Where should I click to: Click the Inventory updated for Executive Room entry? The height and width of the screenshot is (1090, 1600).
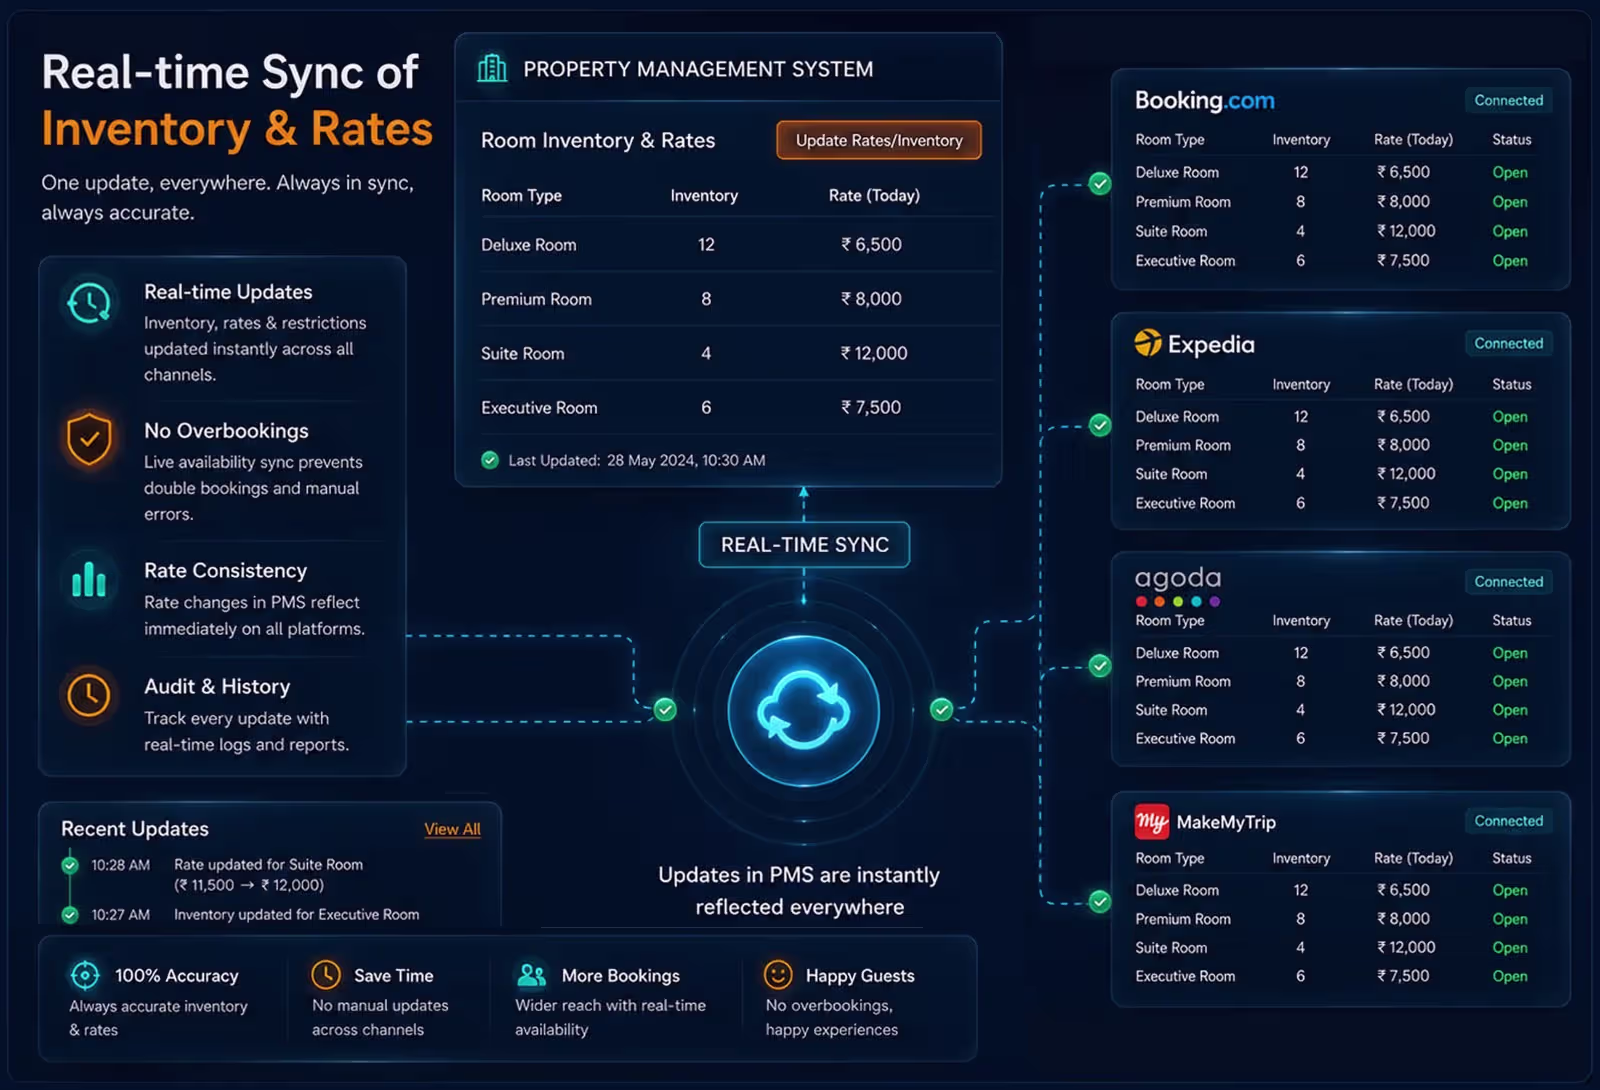296,915
